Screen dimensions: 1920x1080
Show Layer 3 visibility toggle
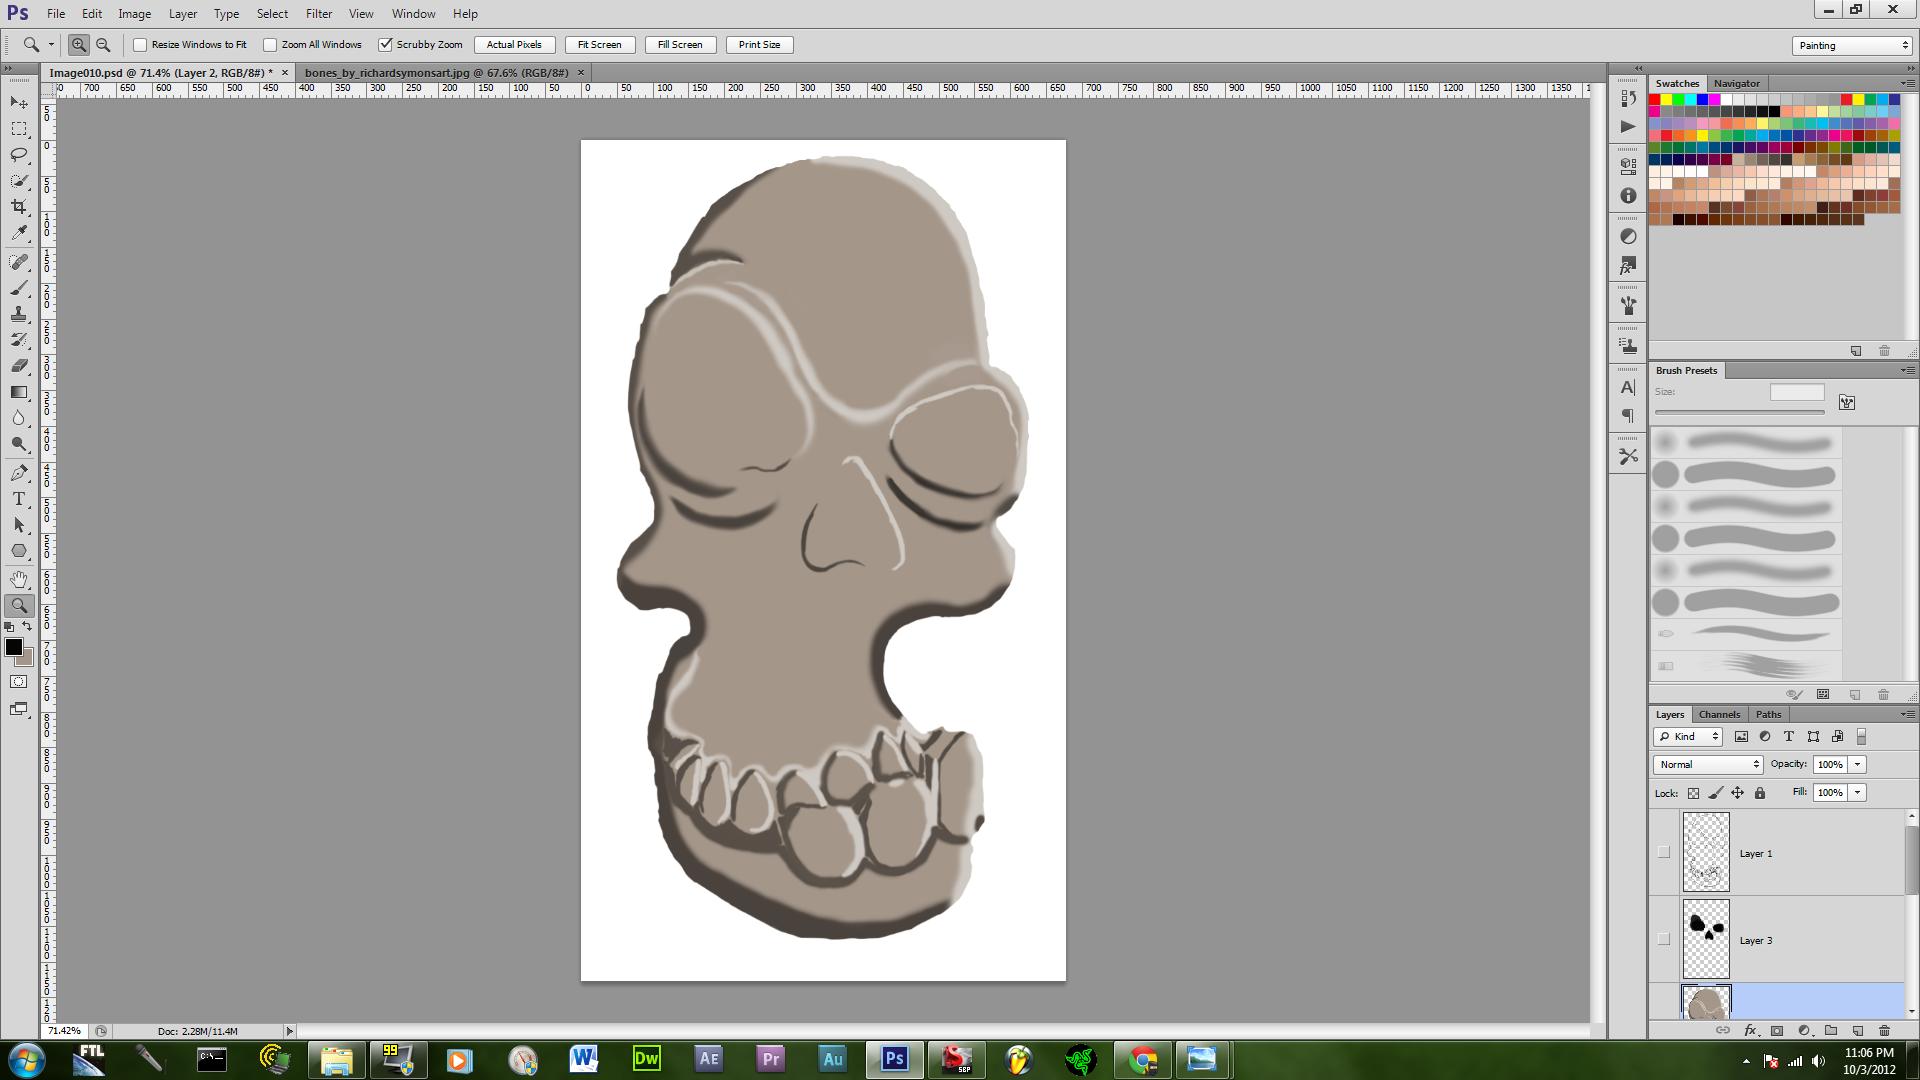pos(1664,940)
